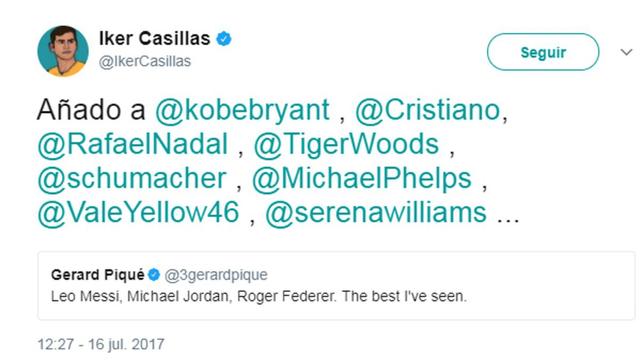The image size is (640, 360).
Task: Click the Añado a tweet text
Action: [91, 110]
